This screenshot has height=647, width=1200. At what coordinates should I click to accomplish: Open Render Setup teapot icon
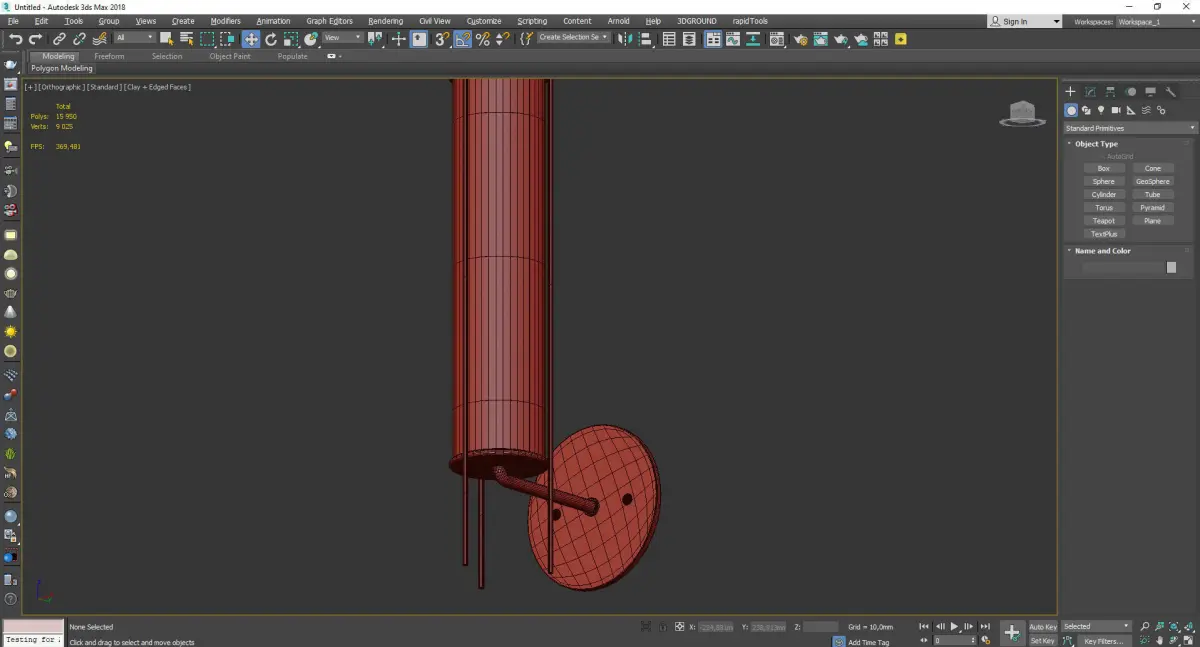tap(801, 39)
